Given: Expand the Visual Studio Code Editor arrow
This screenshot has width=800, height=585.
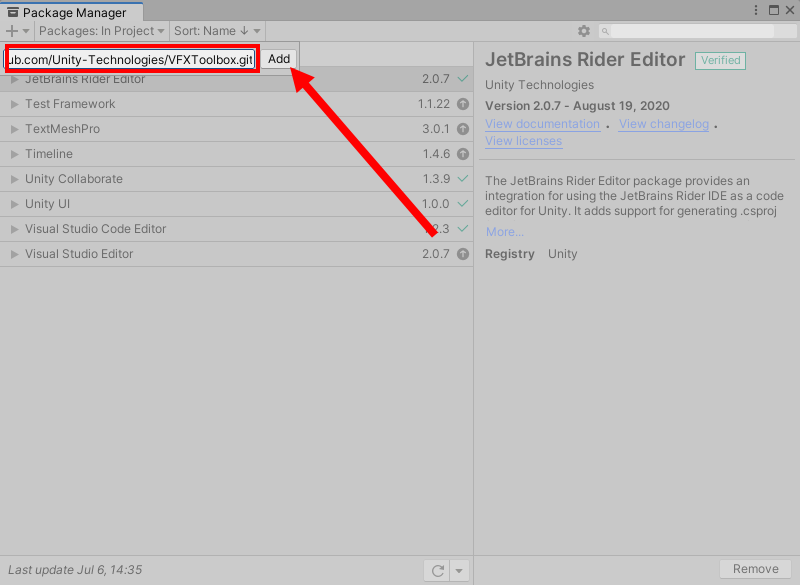Looking at the screenshot, I should click(14, 229).
